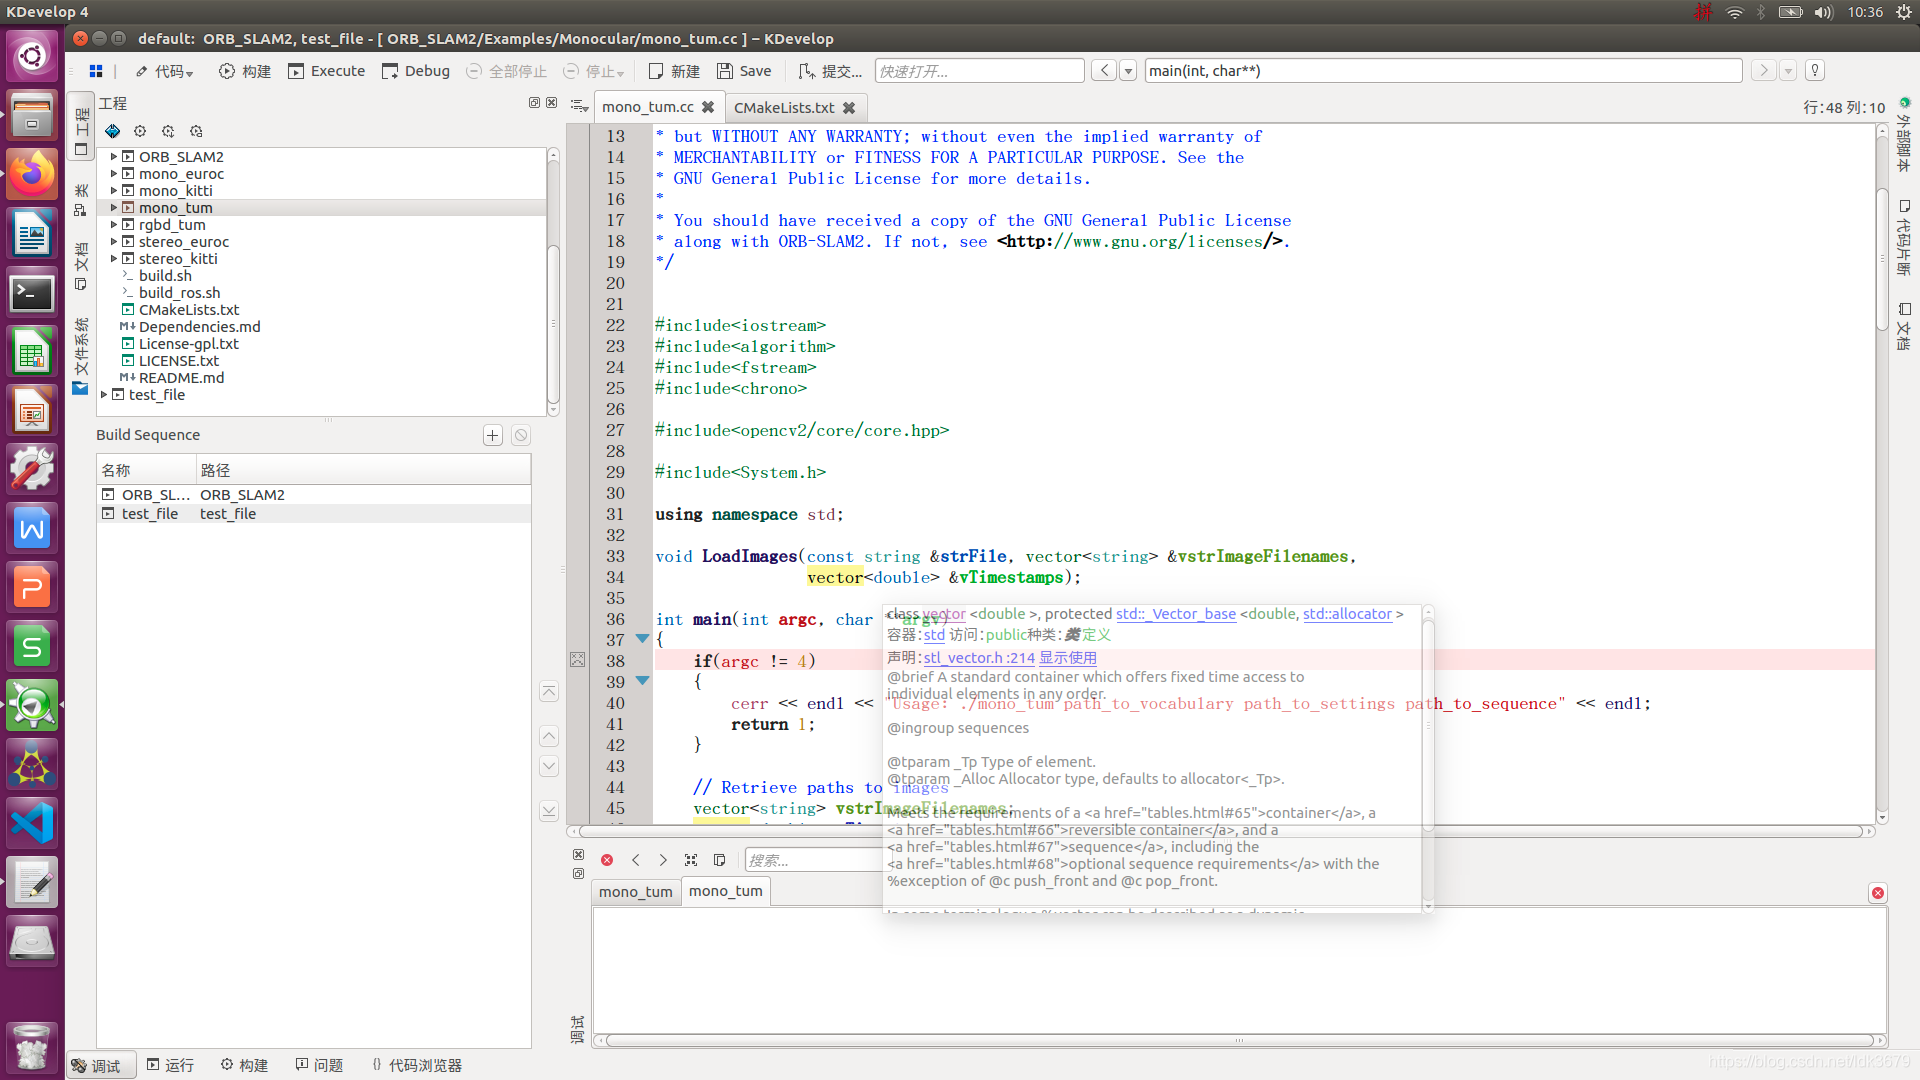Expand the mono_euroc tree node
The width and height of the screenshot is (1920, 1080).
113,174
